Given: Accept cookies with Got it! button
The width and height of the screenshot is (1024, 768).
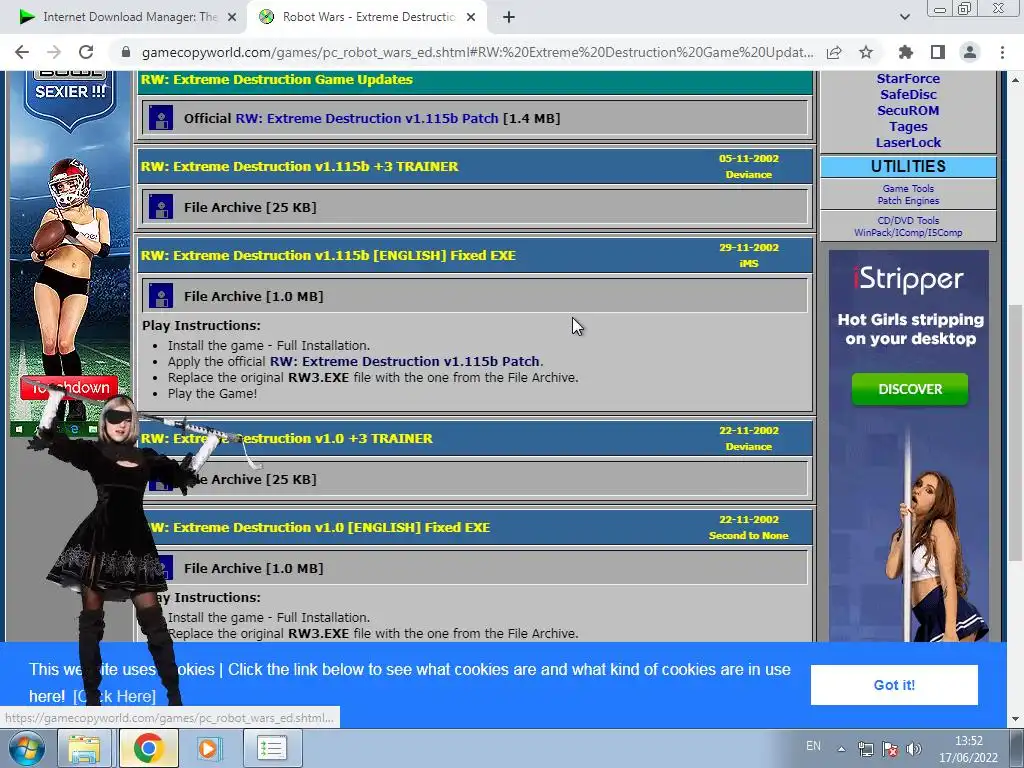Looking at the screenshot, I should 894,685.
